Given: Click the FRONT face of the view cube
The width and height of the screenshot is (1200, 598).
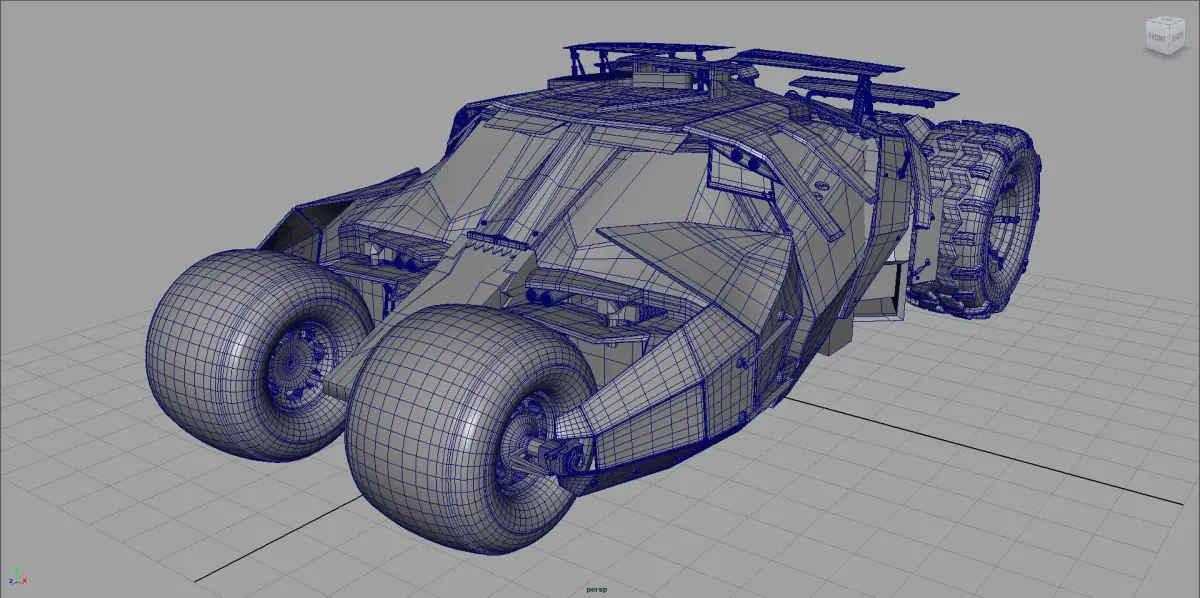Looking at the screenshot, I should pos(1158,35).
